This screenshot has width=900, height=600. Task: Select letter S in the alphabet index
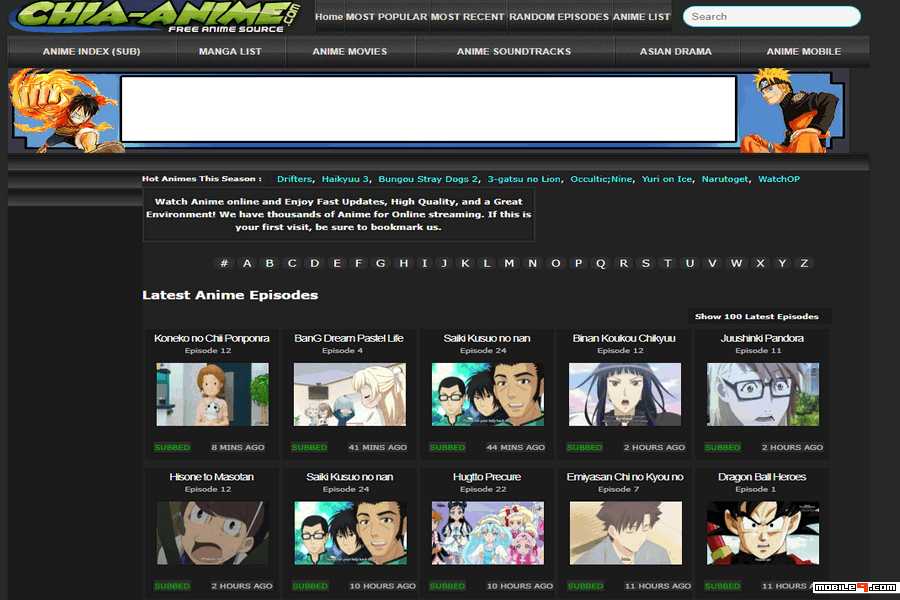tap(646, 263)
